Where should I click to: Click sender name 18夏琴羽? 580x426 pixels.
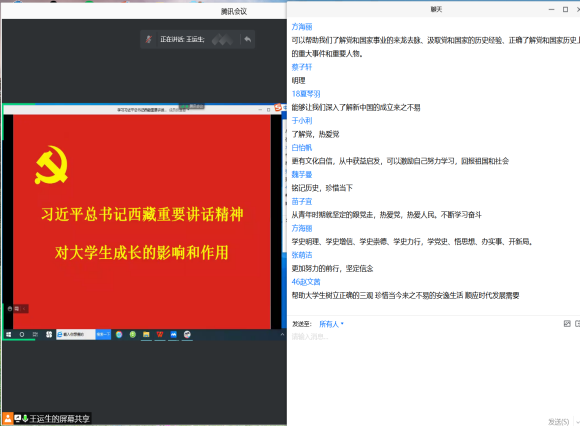[306, 94]
